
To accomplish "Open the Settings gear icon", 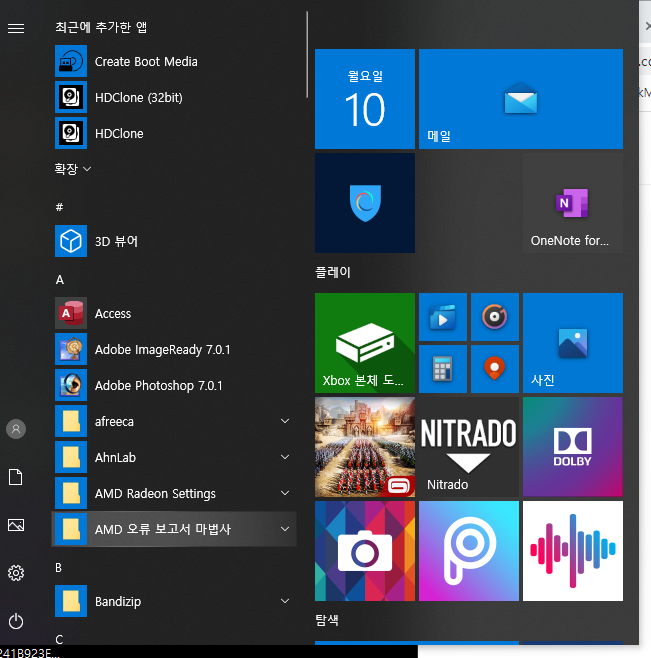I will 16,573.
